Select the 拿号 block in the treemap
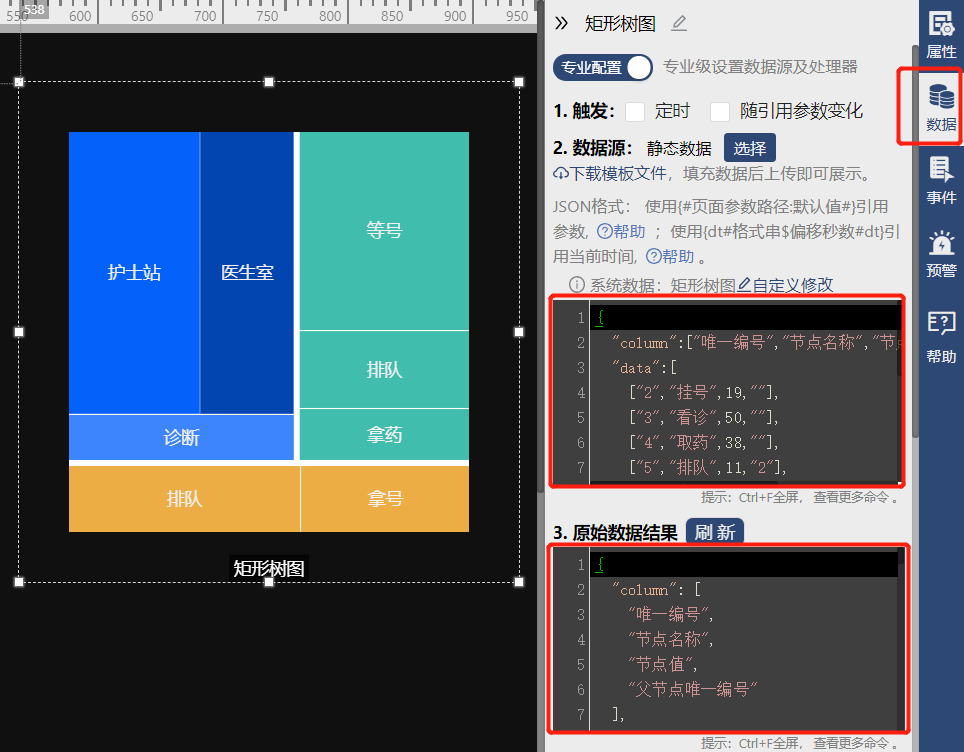This screenshot has width=964, height=752. pyautogui.click(x=385, y=499)
